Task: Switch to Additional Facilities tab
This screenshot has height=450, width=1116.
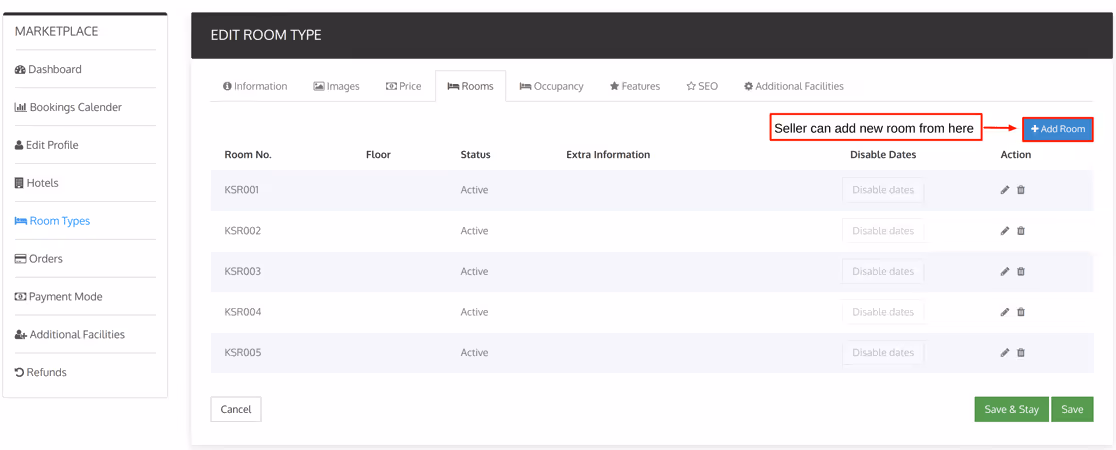Action: pyautogui.click(x=794, y=86)
